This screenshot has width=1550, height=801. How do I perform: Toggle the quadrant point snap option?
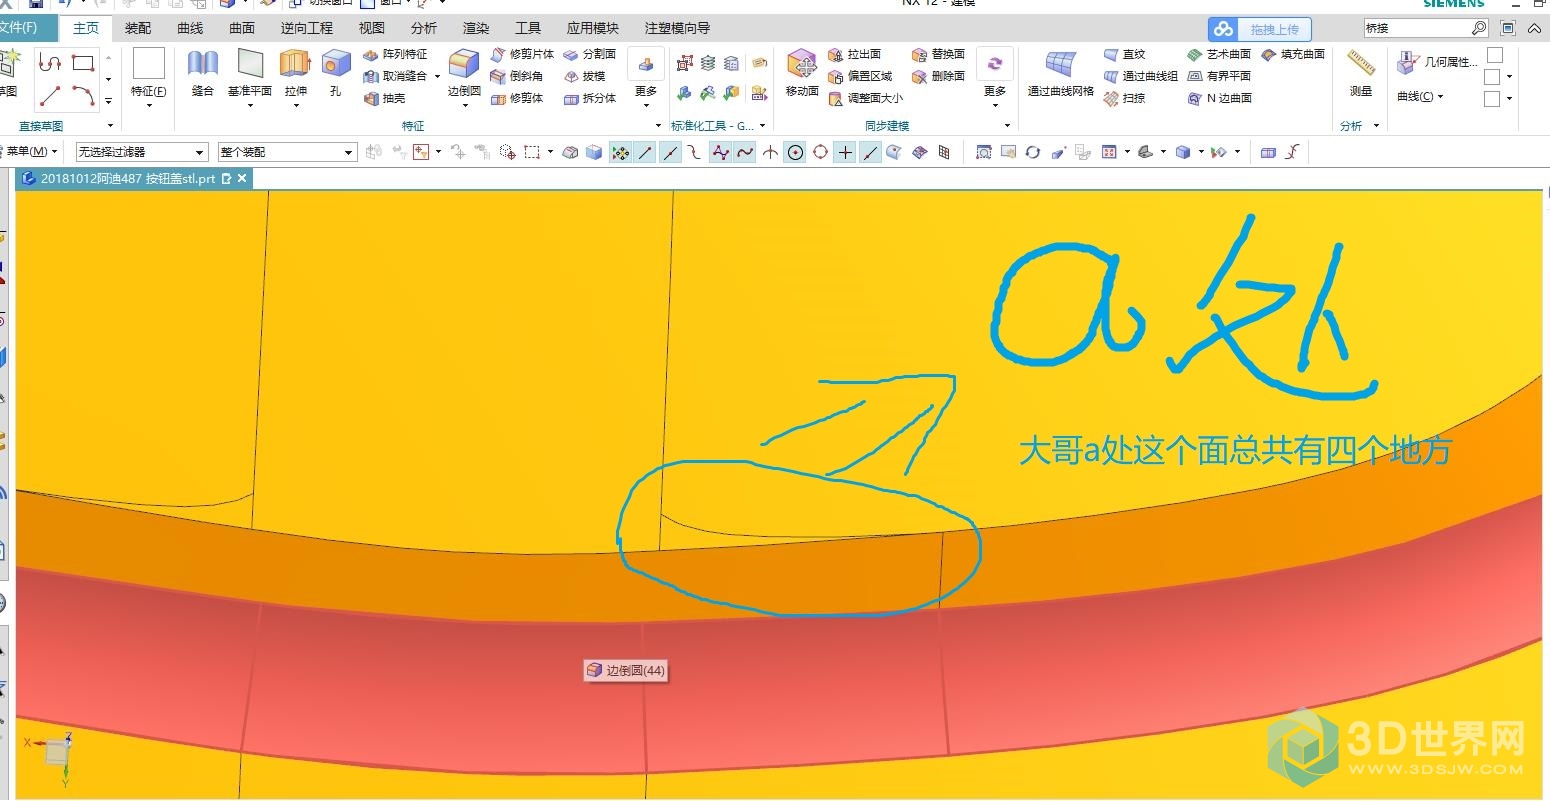[x=820, y=152]
